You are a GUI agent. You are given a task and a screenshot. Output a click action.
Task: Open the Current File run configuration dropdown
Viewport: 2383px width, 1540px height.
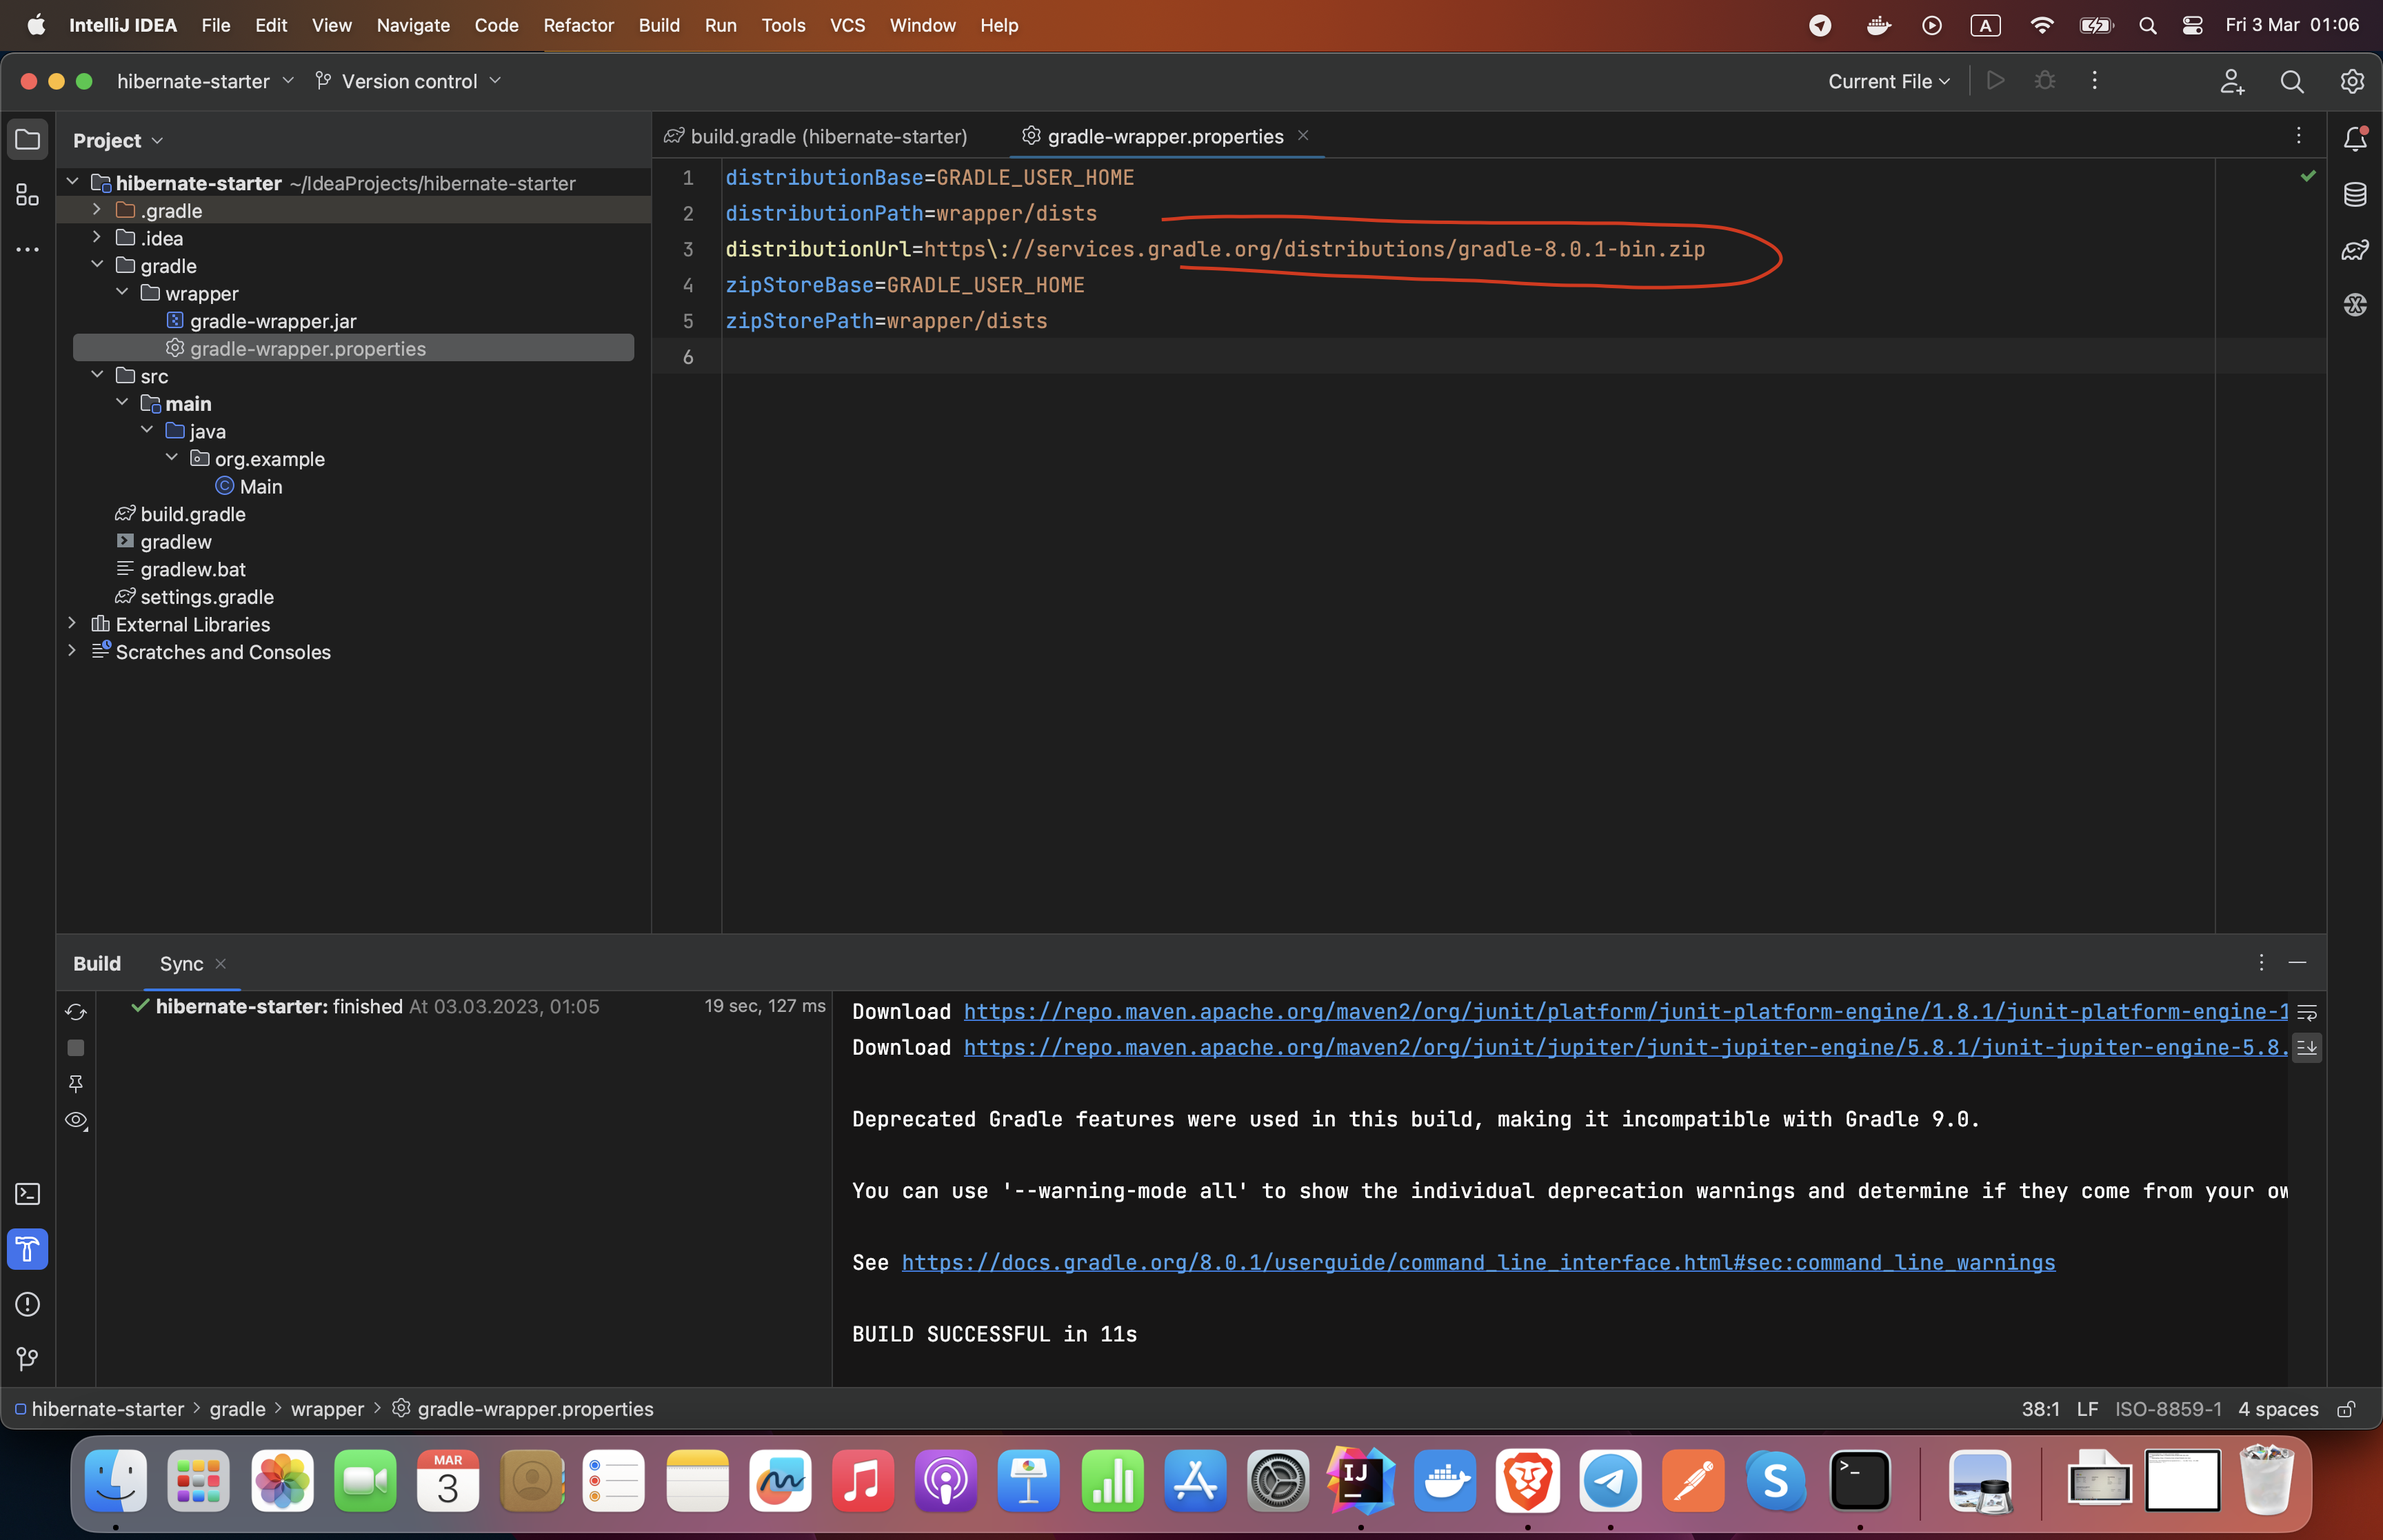pyautogui.click(x=1888, y=82)
